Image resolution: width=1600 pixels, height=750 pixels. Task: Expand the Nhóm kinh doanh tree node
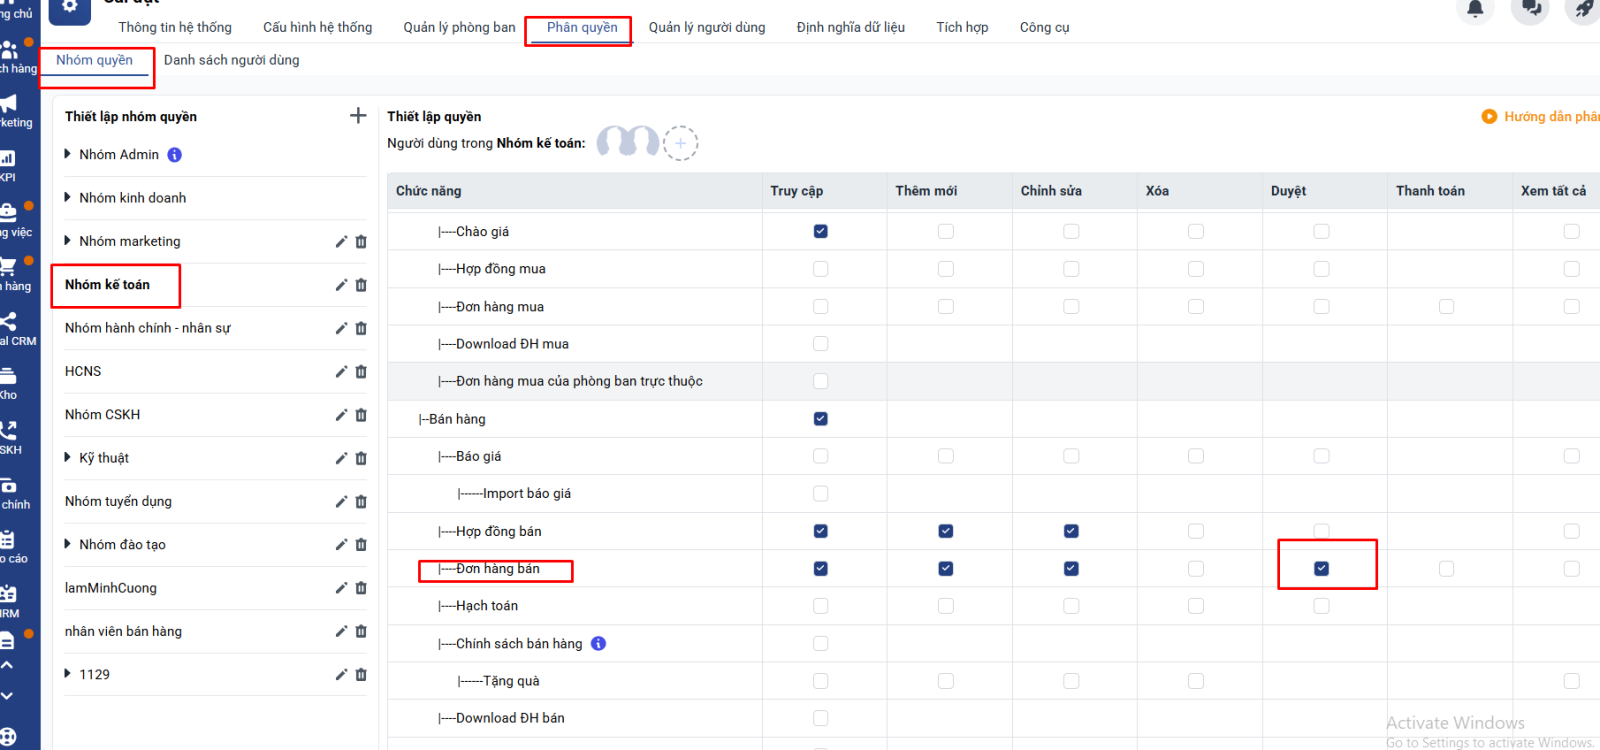68,198
